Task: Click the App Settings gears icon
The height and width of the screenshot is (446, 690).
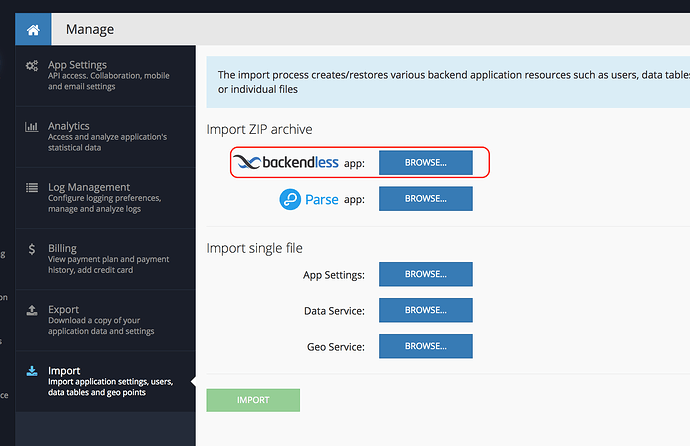Action: coord(30,66)
